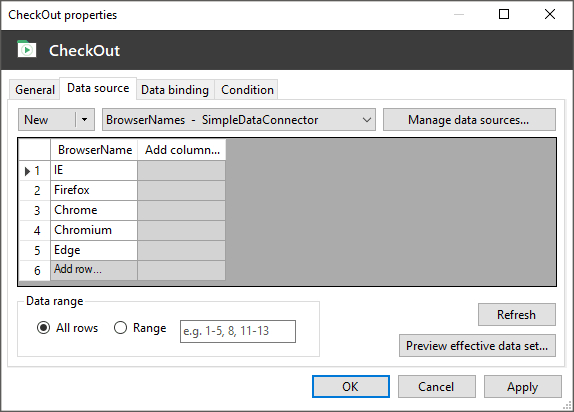Close the CheckOut properties dialog
The width and height of the screenshot is (574, 412).
pos(550,14)
